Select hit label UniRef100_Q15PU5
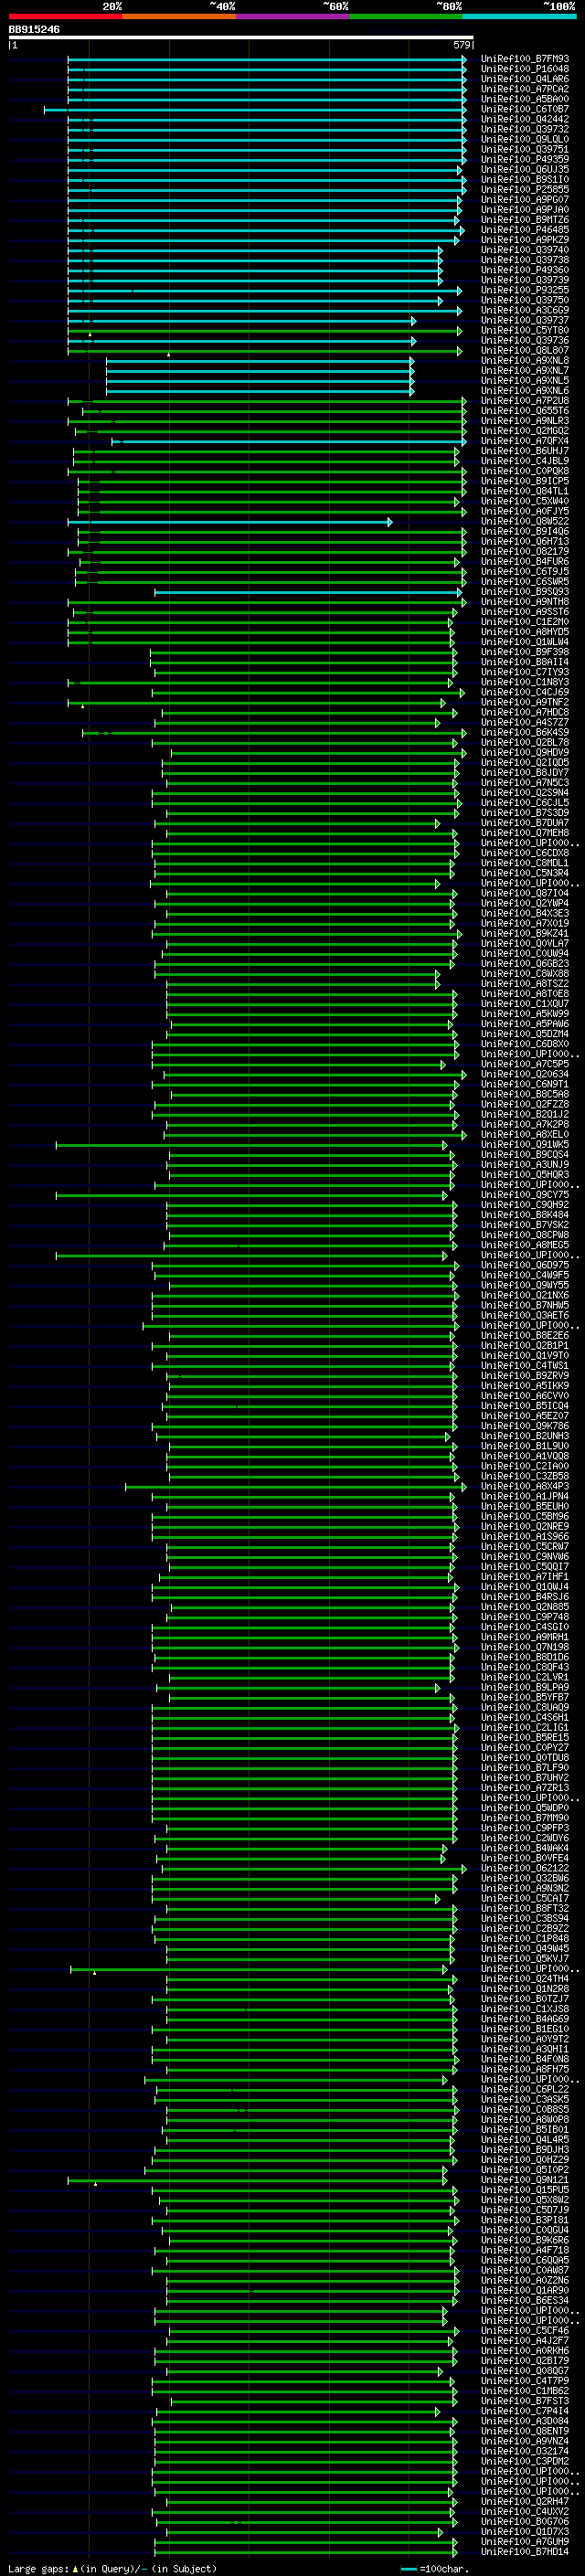Viewport: 585px width, 2576px height. click(x=525, y=2190)
